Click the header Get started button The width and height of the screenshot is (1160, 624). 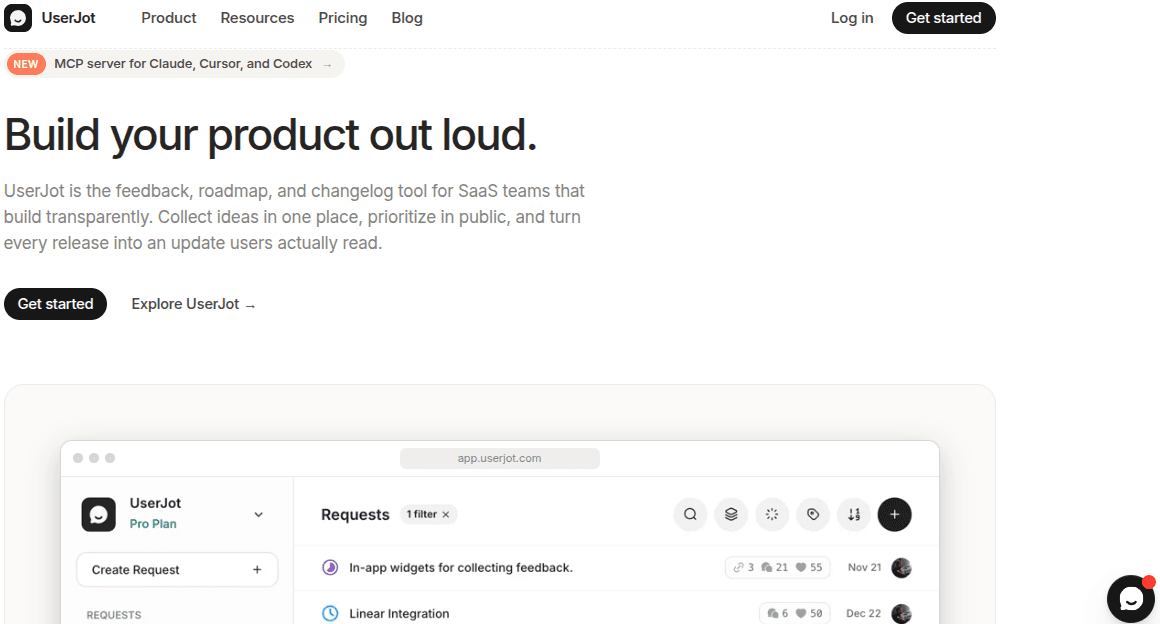click(943, 18)
